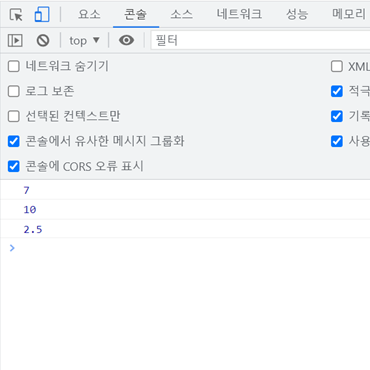Uncheck 콘솔에서 유사한 메시지 그룹화

coord(14,141)
